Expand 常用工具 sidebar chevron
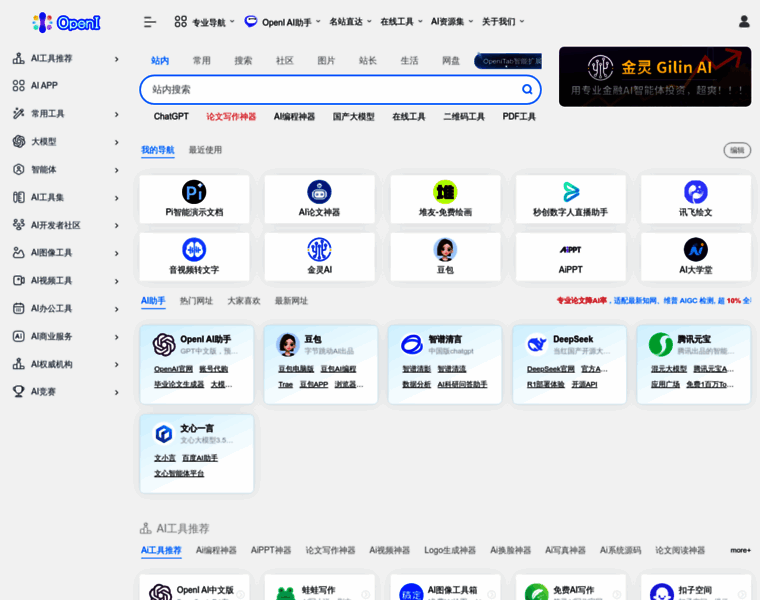Viewport: 760px width, 600px height. [x=116, y=114]
